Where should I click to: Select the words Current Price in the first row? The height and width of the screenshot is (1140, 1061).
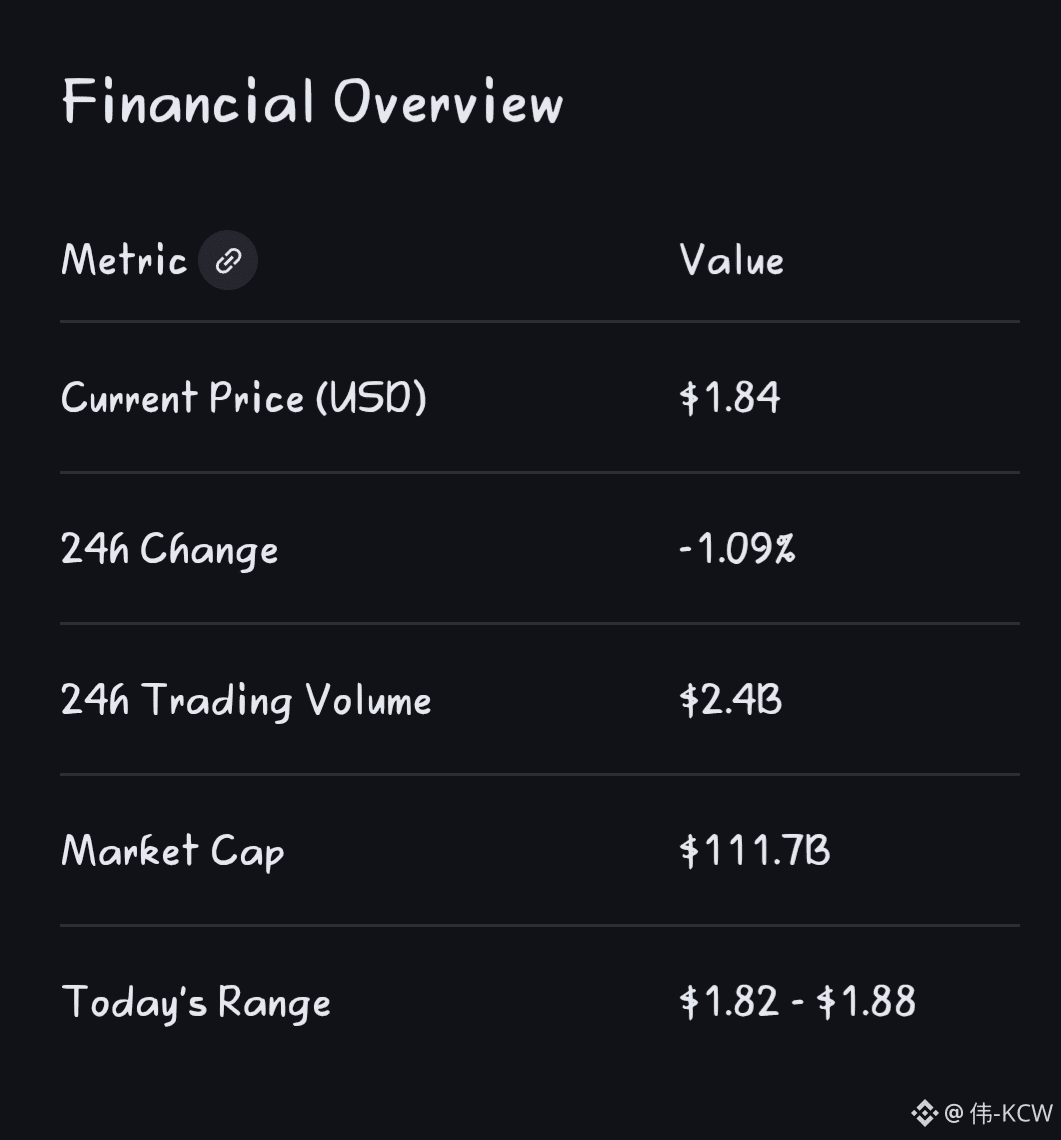(182, 398)
